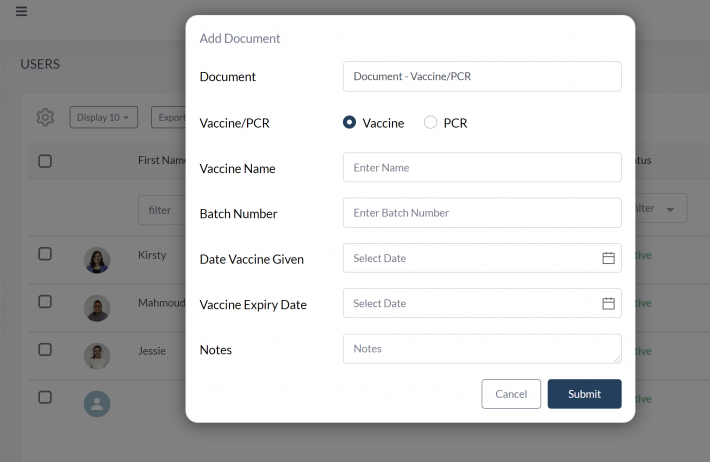Select the PCR radio button
Image resolution: width=710 pixels, height=462 pixels.
[430, 122]
